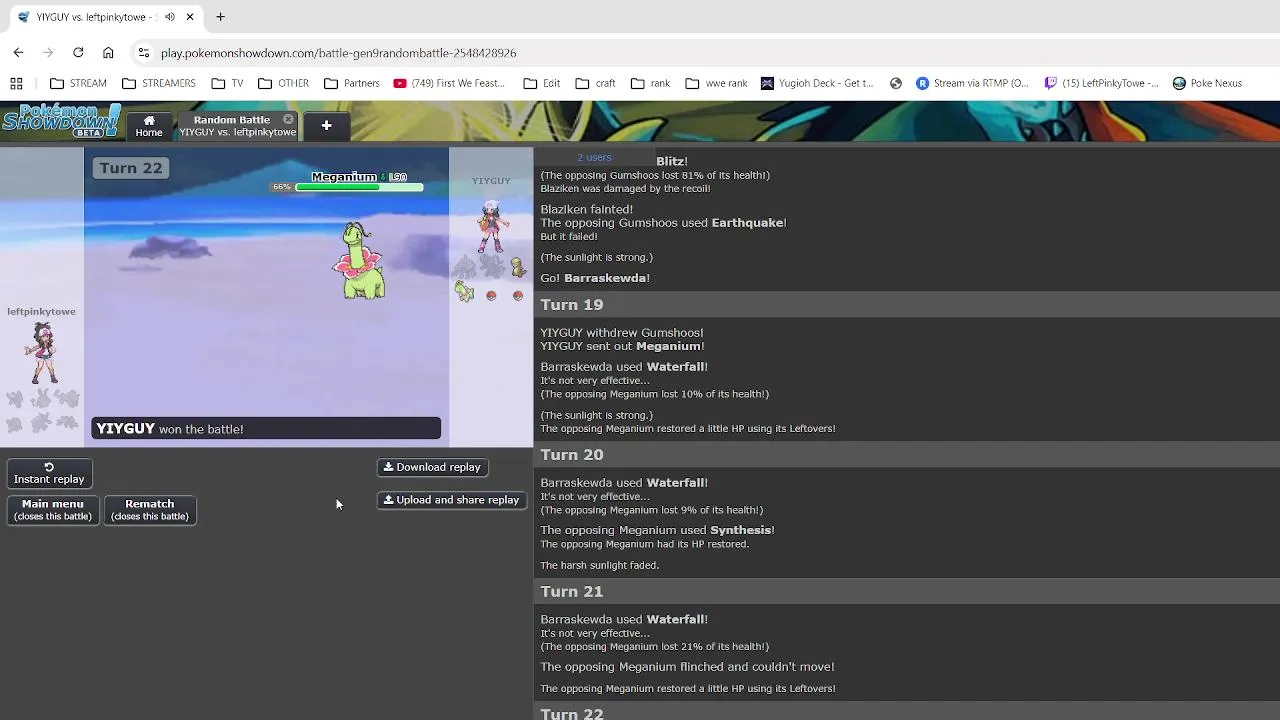Open the Edit bookmark folder
Viewport: 1280px width, 720px height.
pos(541,83)
